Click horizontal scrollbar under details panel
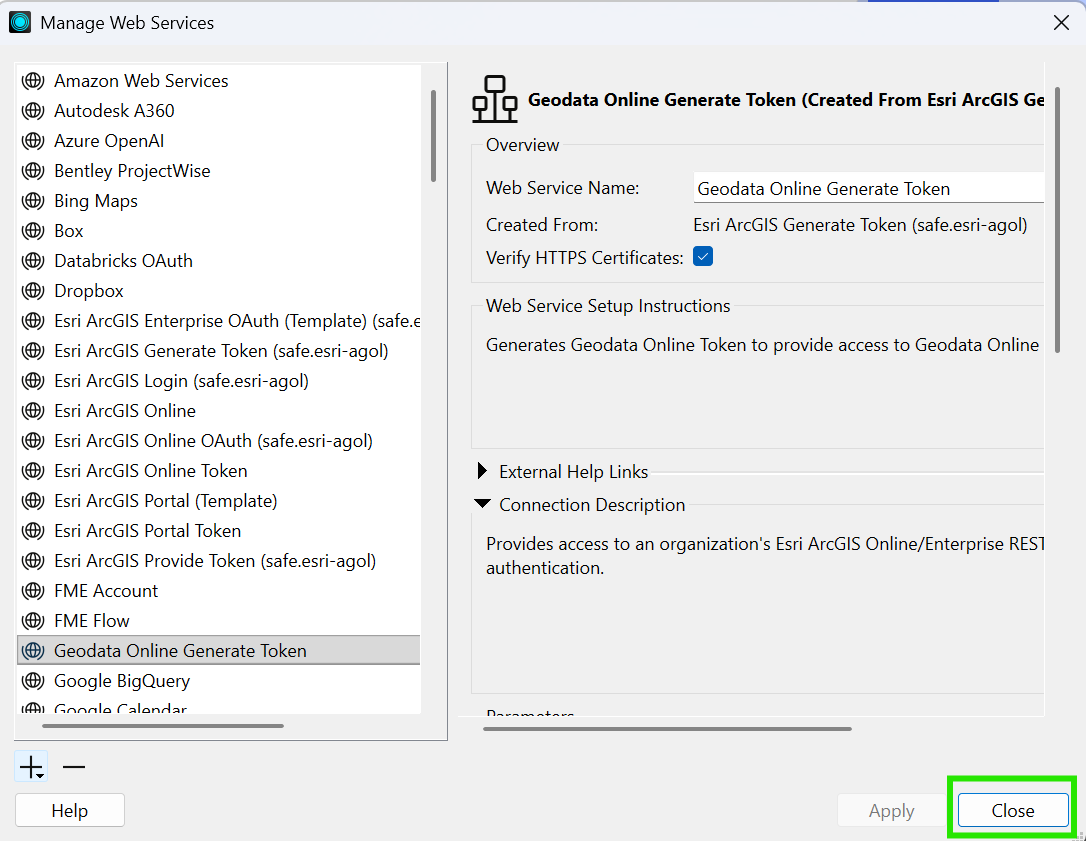 [668, 729]
